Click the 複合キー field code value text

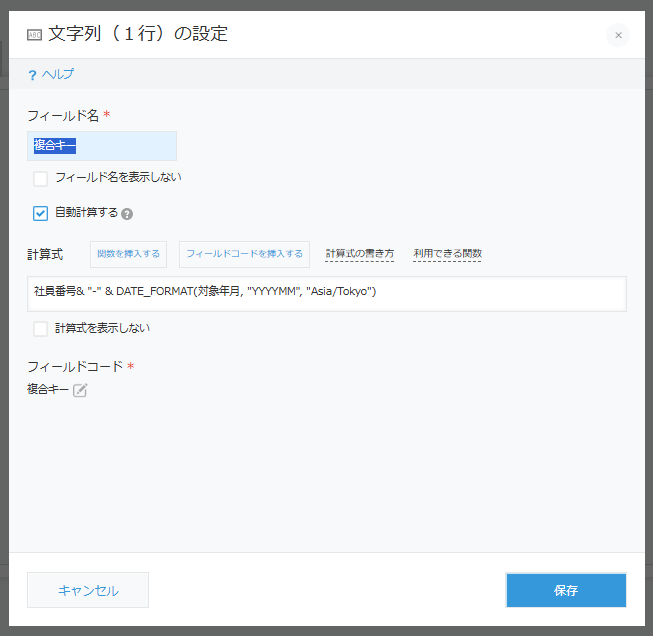point(48,390)
